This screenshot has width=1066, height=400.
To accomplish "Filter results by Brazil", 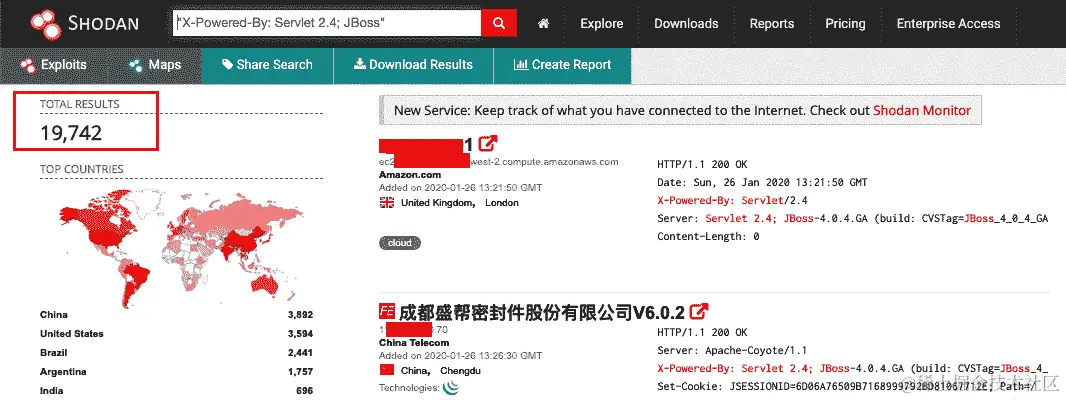I will [54, 353].
